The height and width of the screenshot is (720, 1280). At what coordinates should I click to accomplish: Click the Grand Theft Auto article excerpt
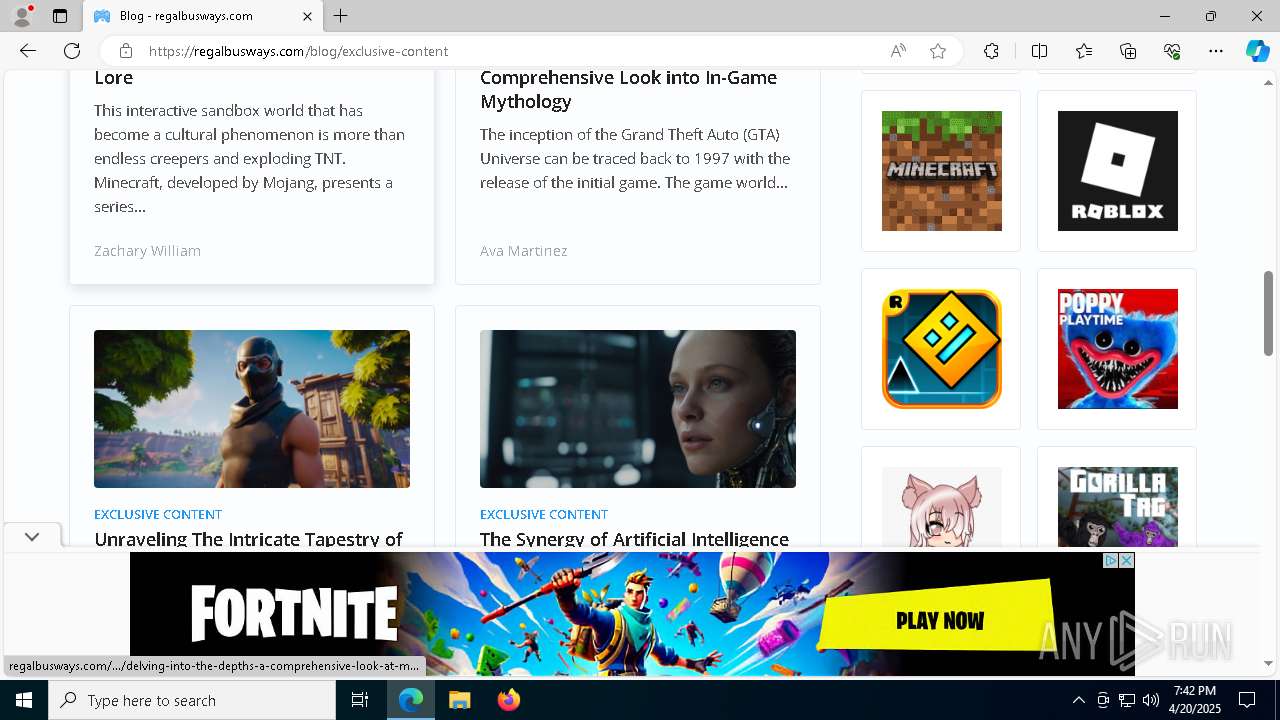[635, 158]
